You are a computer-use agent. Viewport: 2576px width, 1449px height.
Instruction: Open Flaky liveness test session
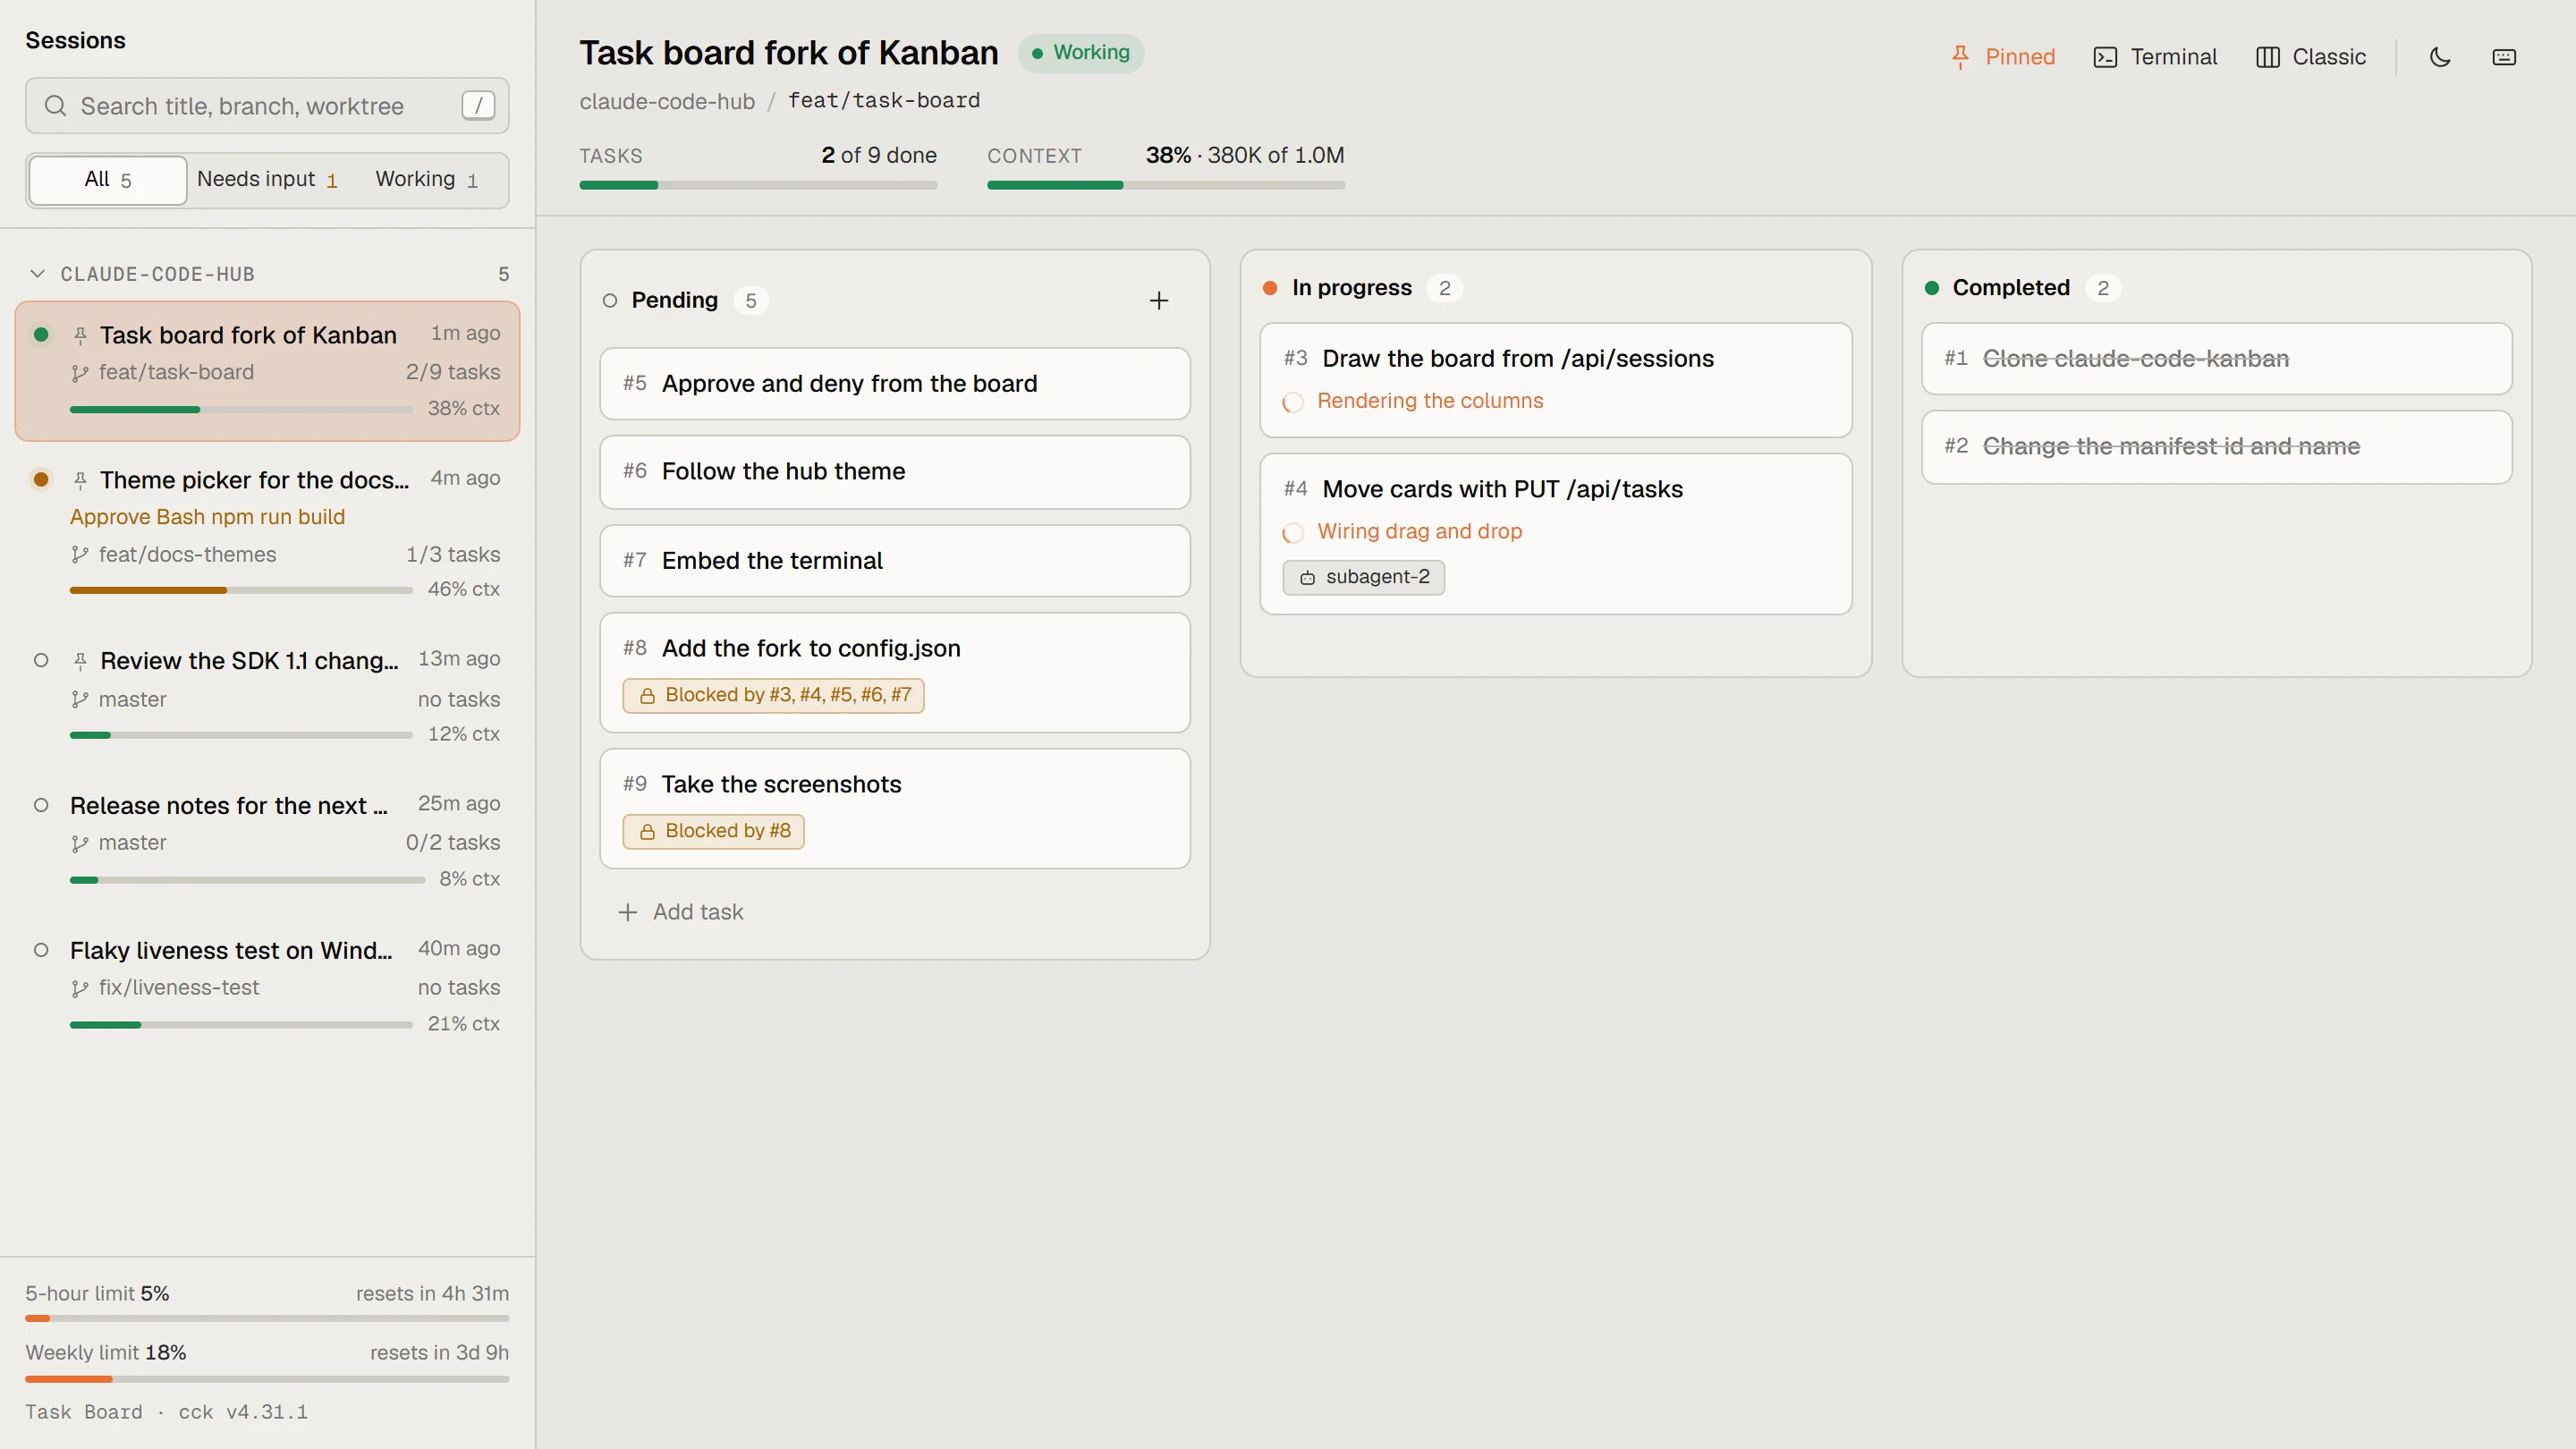pyautogui.click(x=267, y=987)
